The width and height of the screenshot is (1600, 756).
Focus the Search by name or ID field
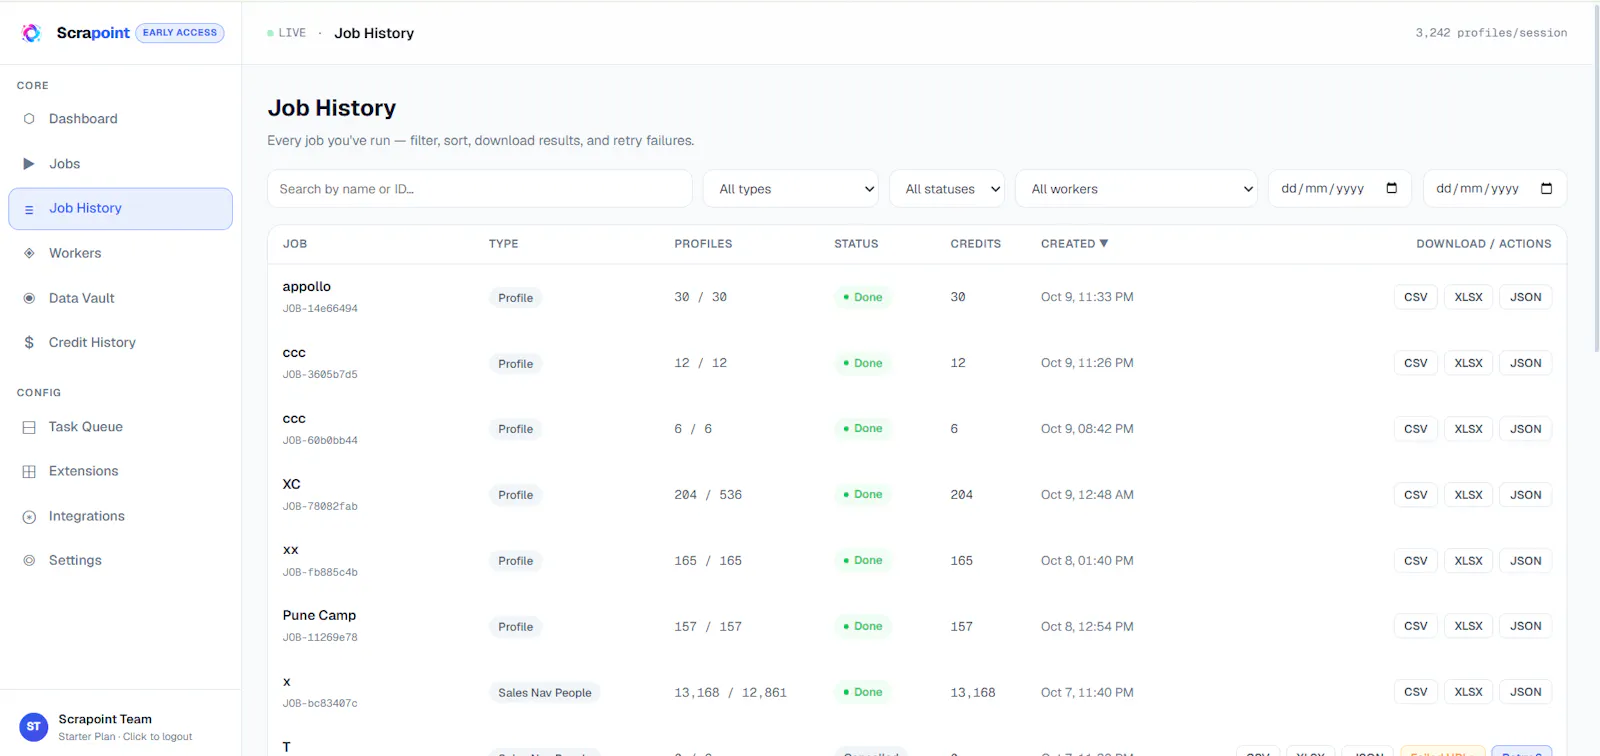(480, 189)
